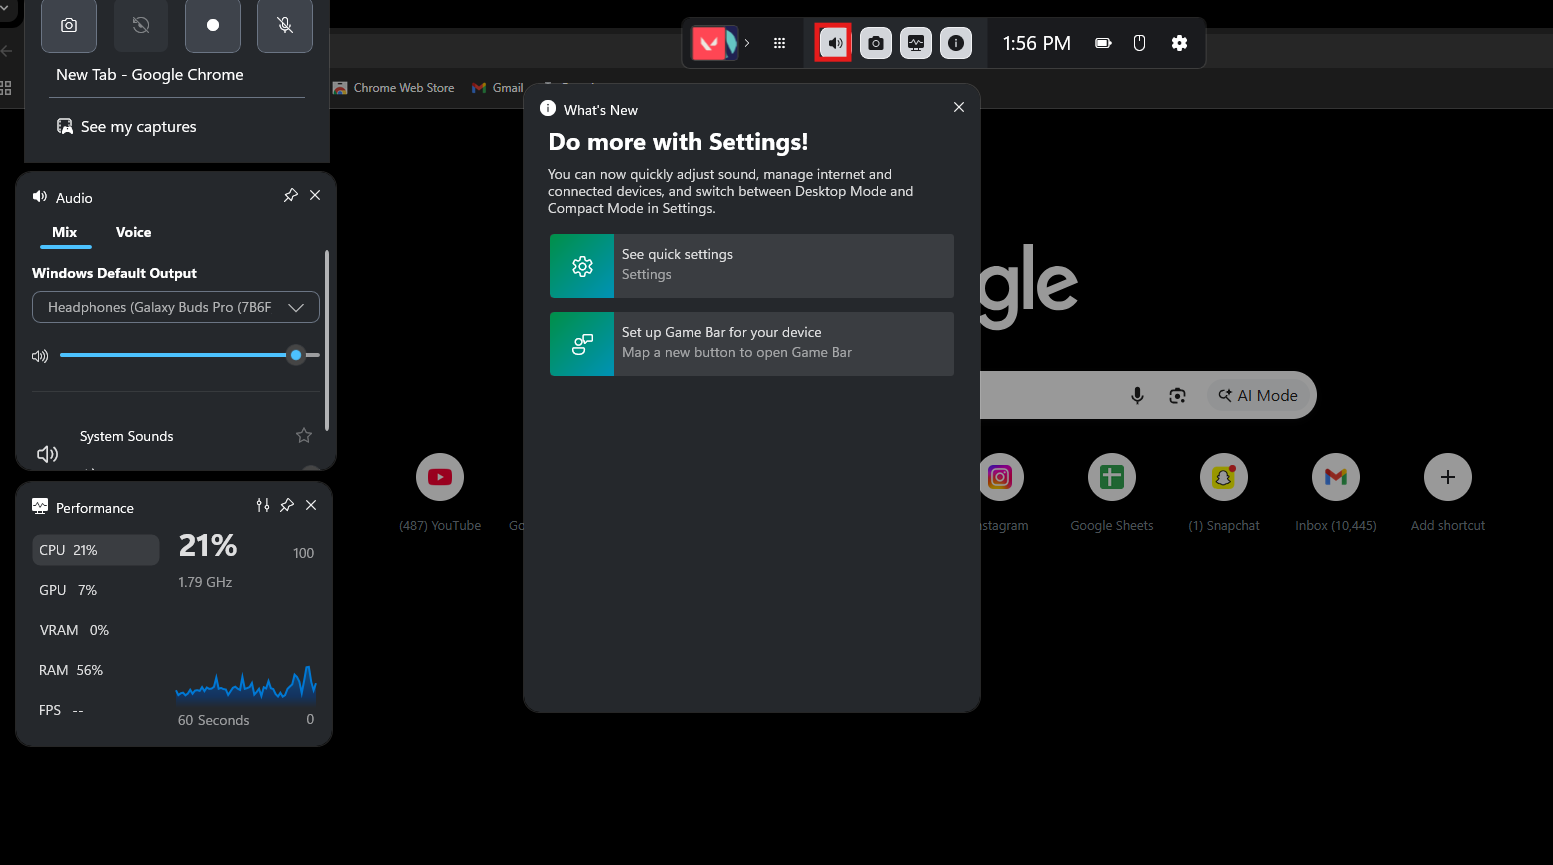
Task: Open Set up Game Bar for your device
Action: pyautogui.click(x=751, y=344)
